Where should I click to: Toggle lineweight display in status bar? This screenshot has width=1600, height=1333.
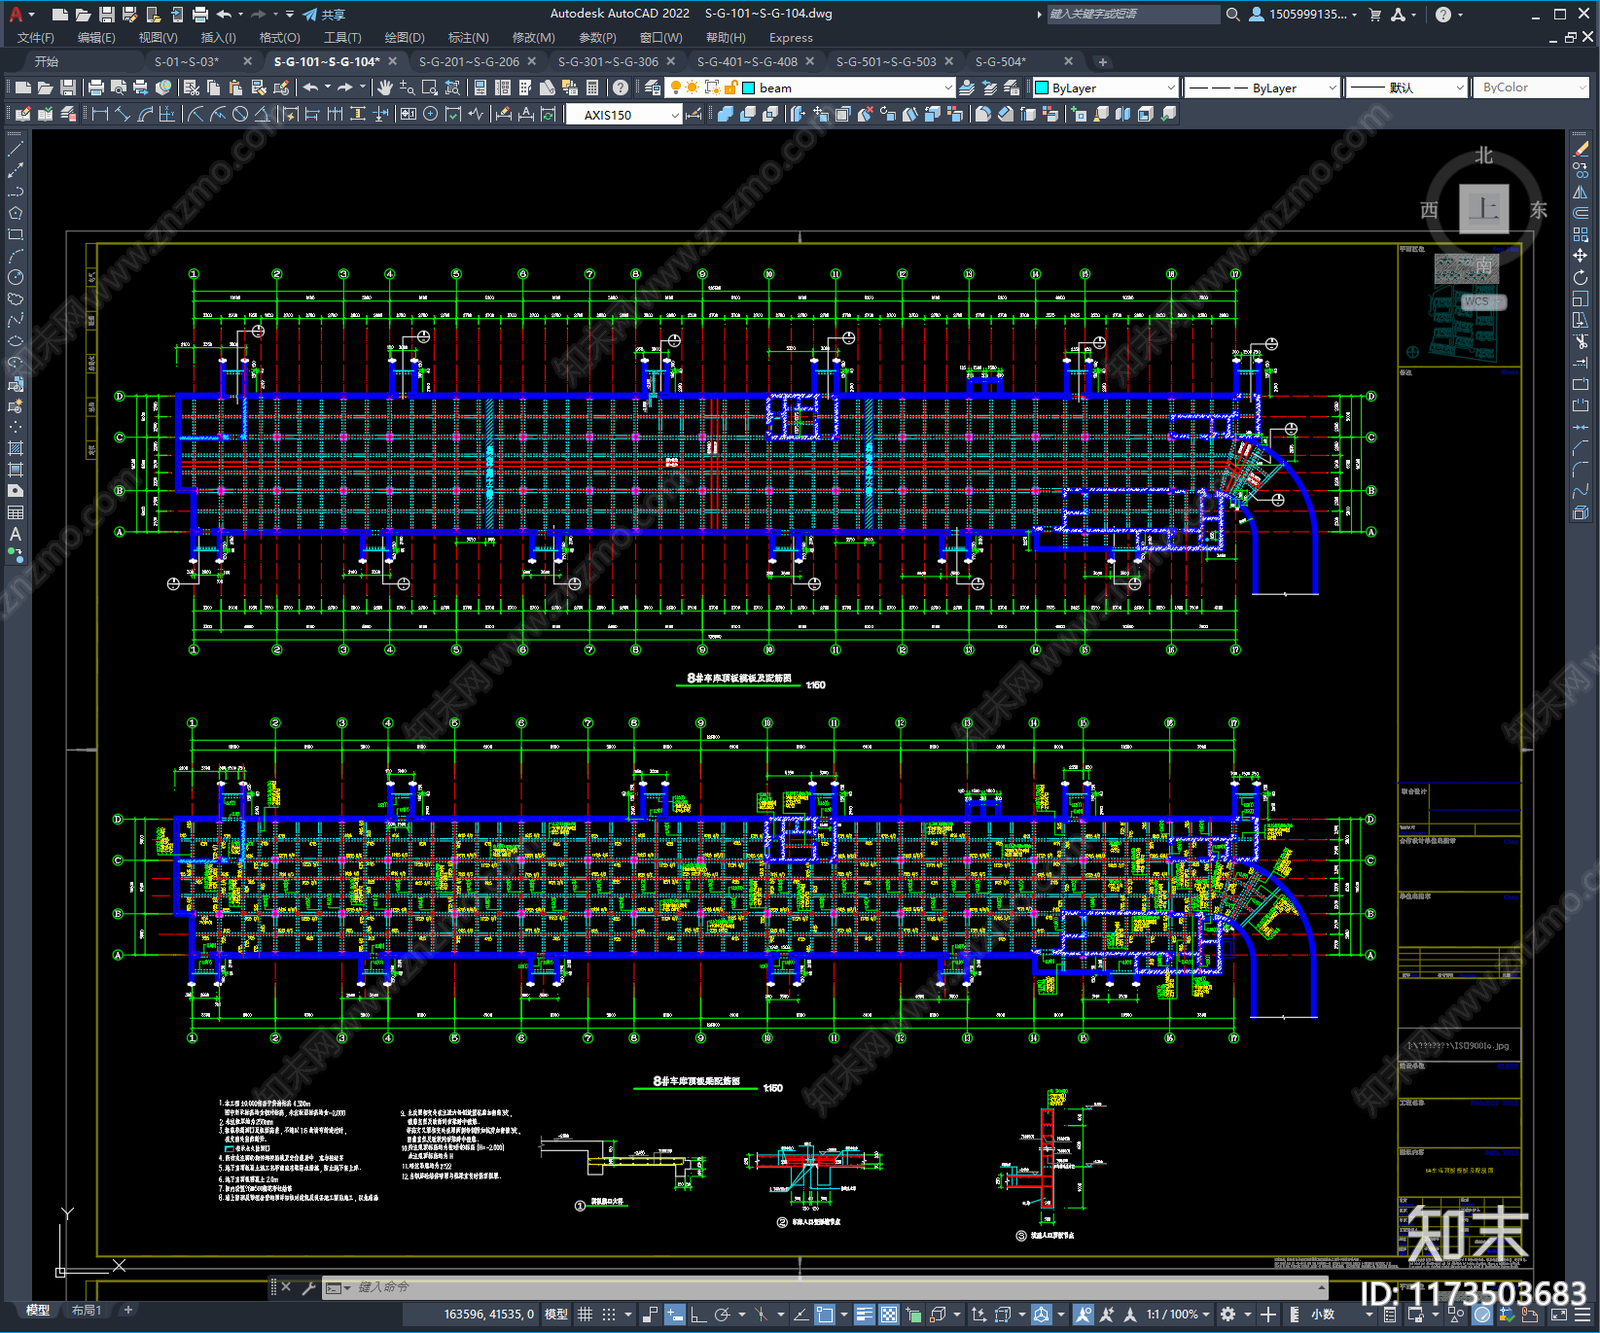tap(865, 1314)
